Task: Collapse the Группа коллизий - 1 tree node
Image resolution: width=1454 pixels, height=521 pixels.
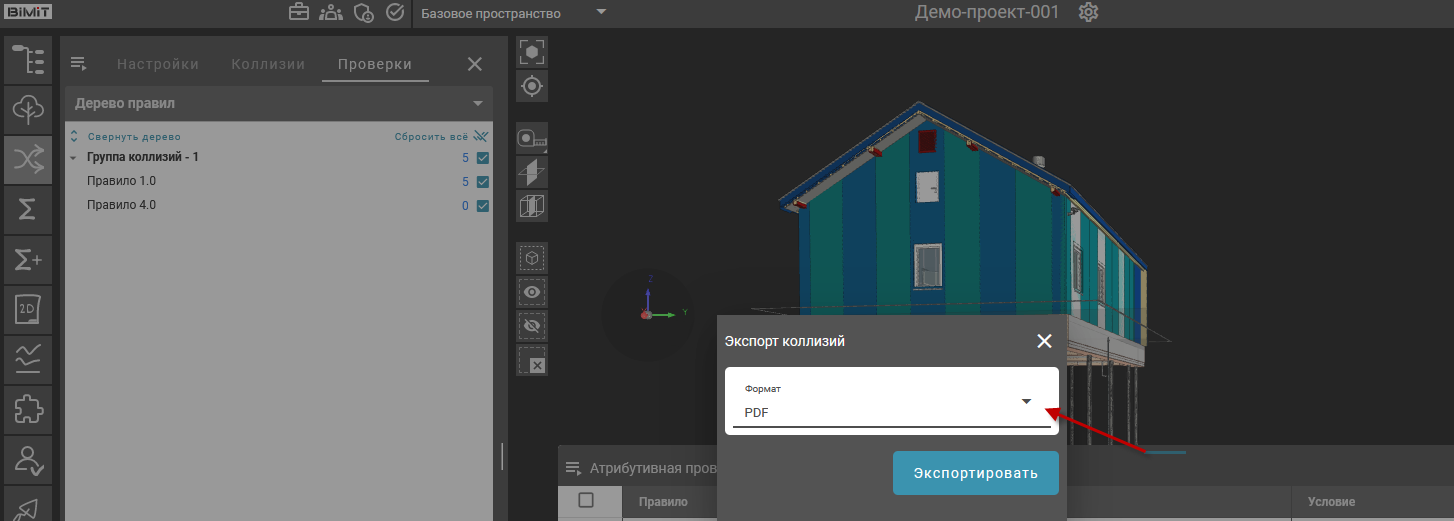Action: tap(74, 158)
